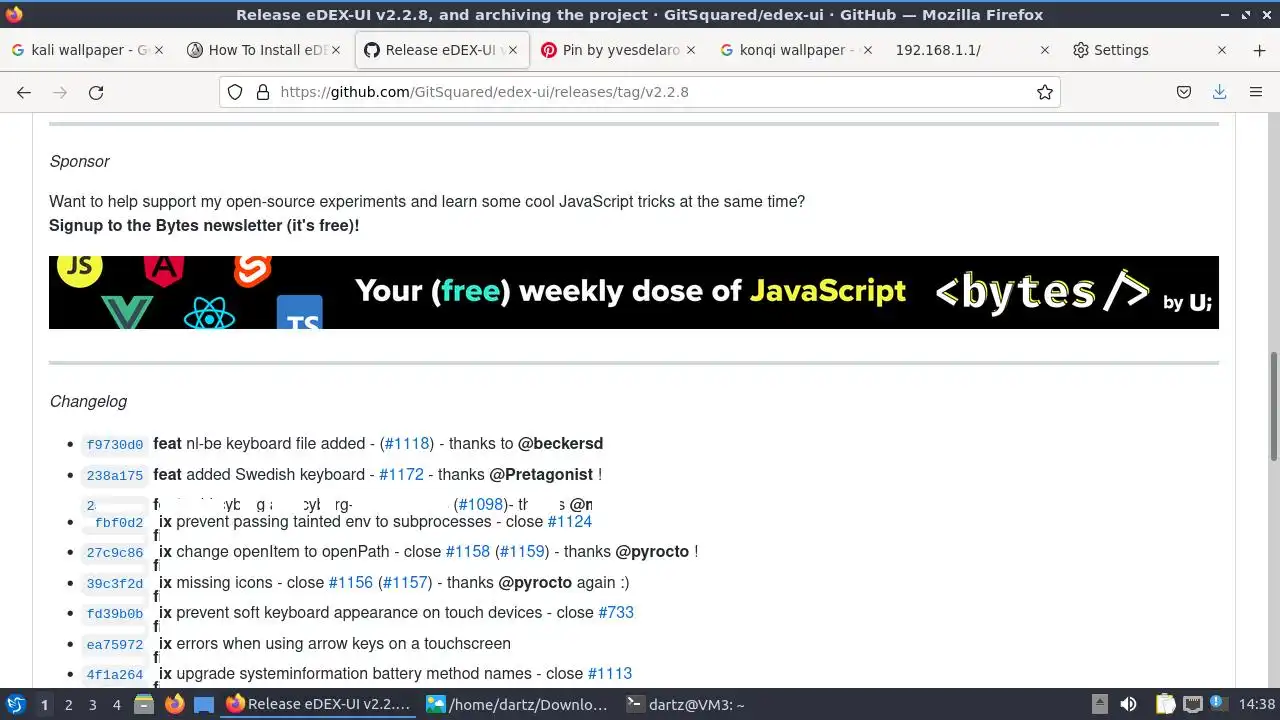
Task: Open the Firefox hamburger menu
Action: coord(1256,92)
